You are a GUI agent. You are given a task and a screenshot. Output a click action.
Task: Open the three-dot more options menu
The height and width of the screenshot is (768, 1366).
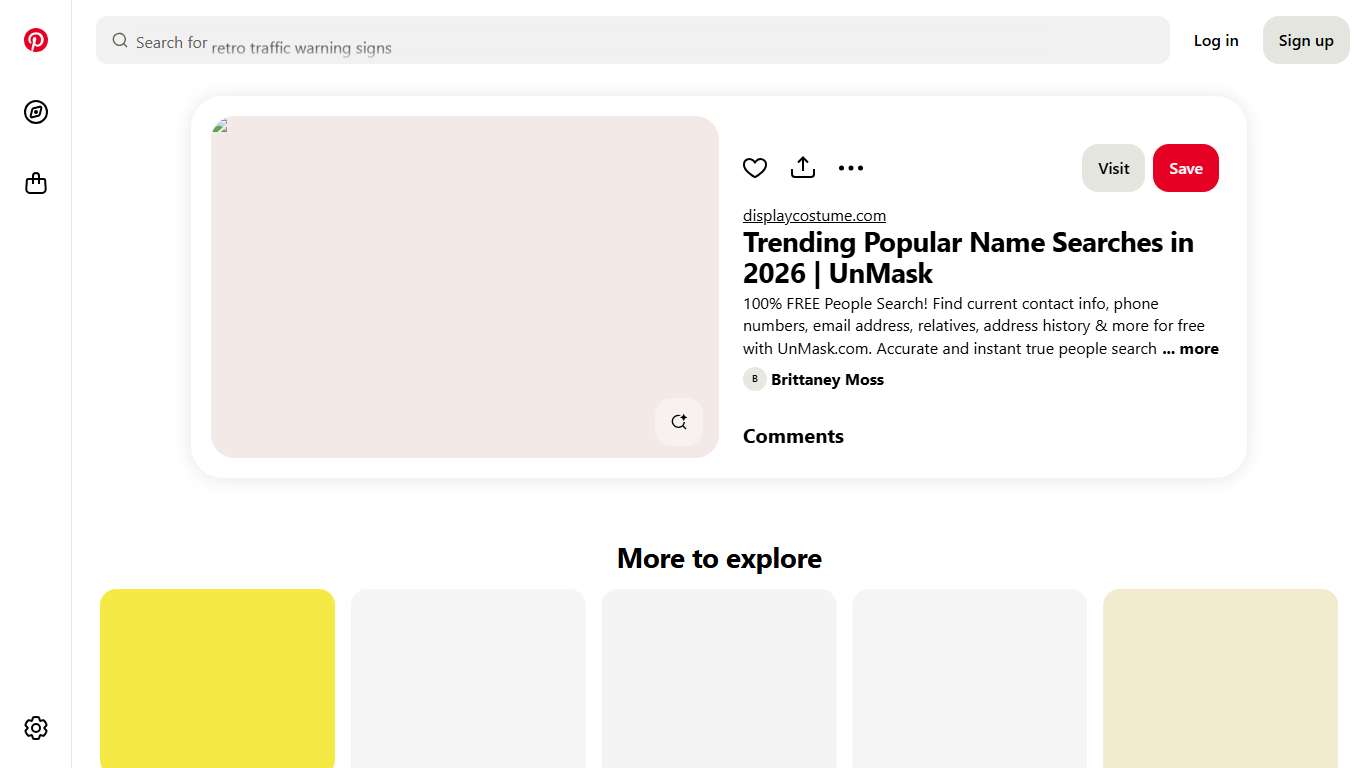(x=851, y=167)
